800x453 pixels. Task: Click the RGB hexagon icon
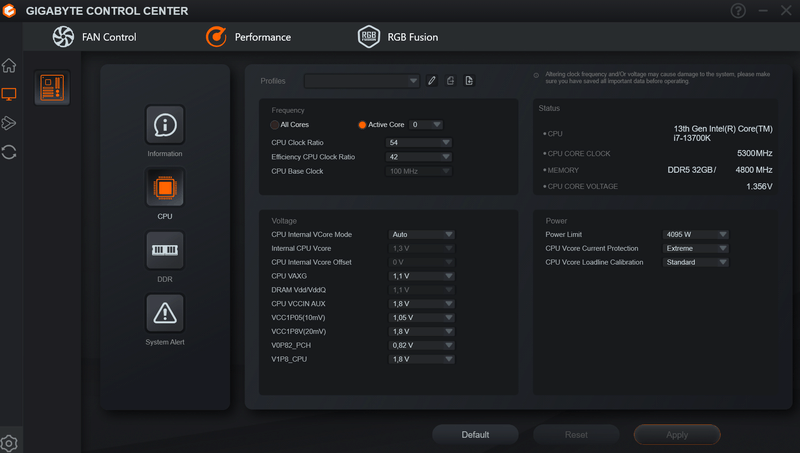click(368, 37)
